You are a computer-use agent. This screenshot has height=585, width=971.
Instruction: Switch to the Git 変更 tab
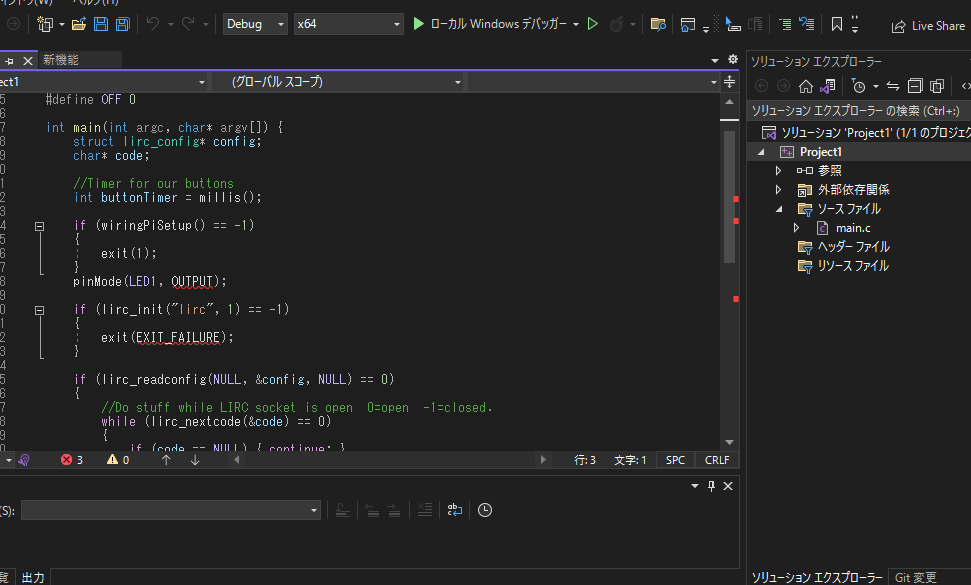coord(916,577)
